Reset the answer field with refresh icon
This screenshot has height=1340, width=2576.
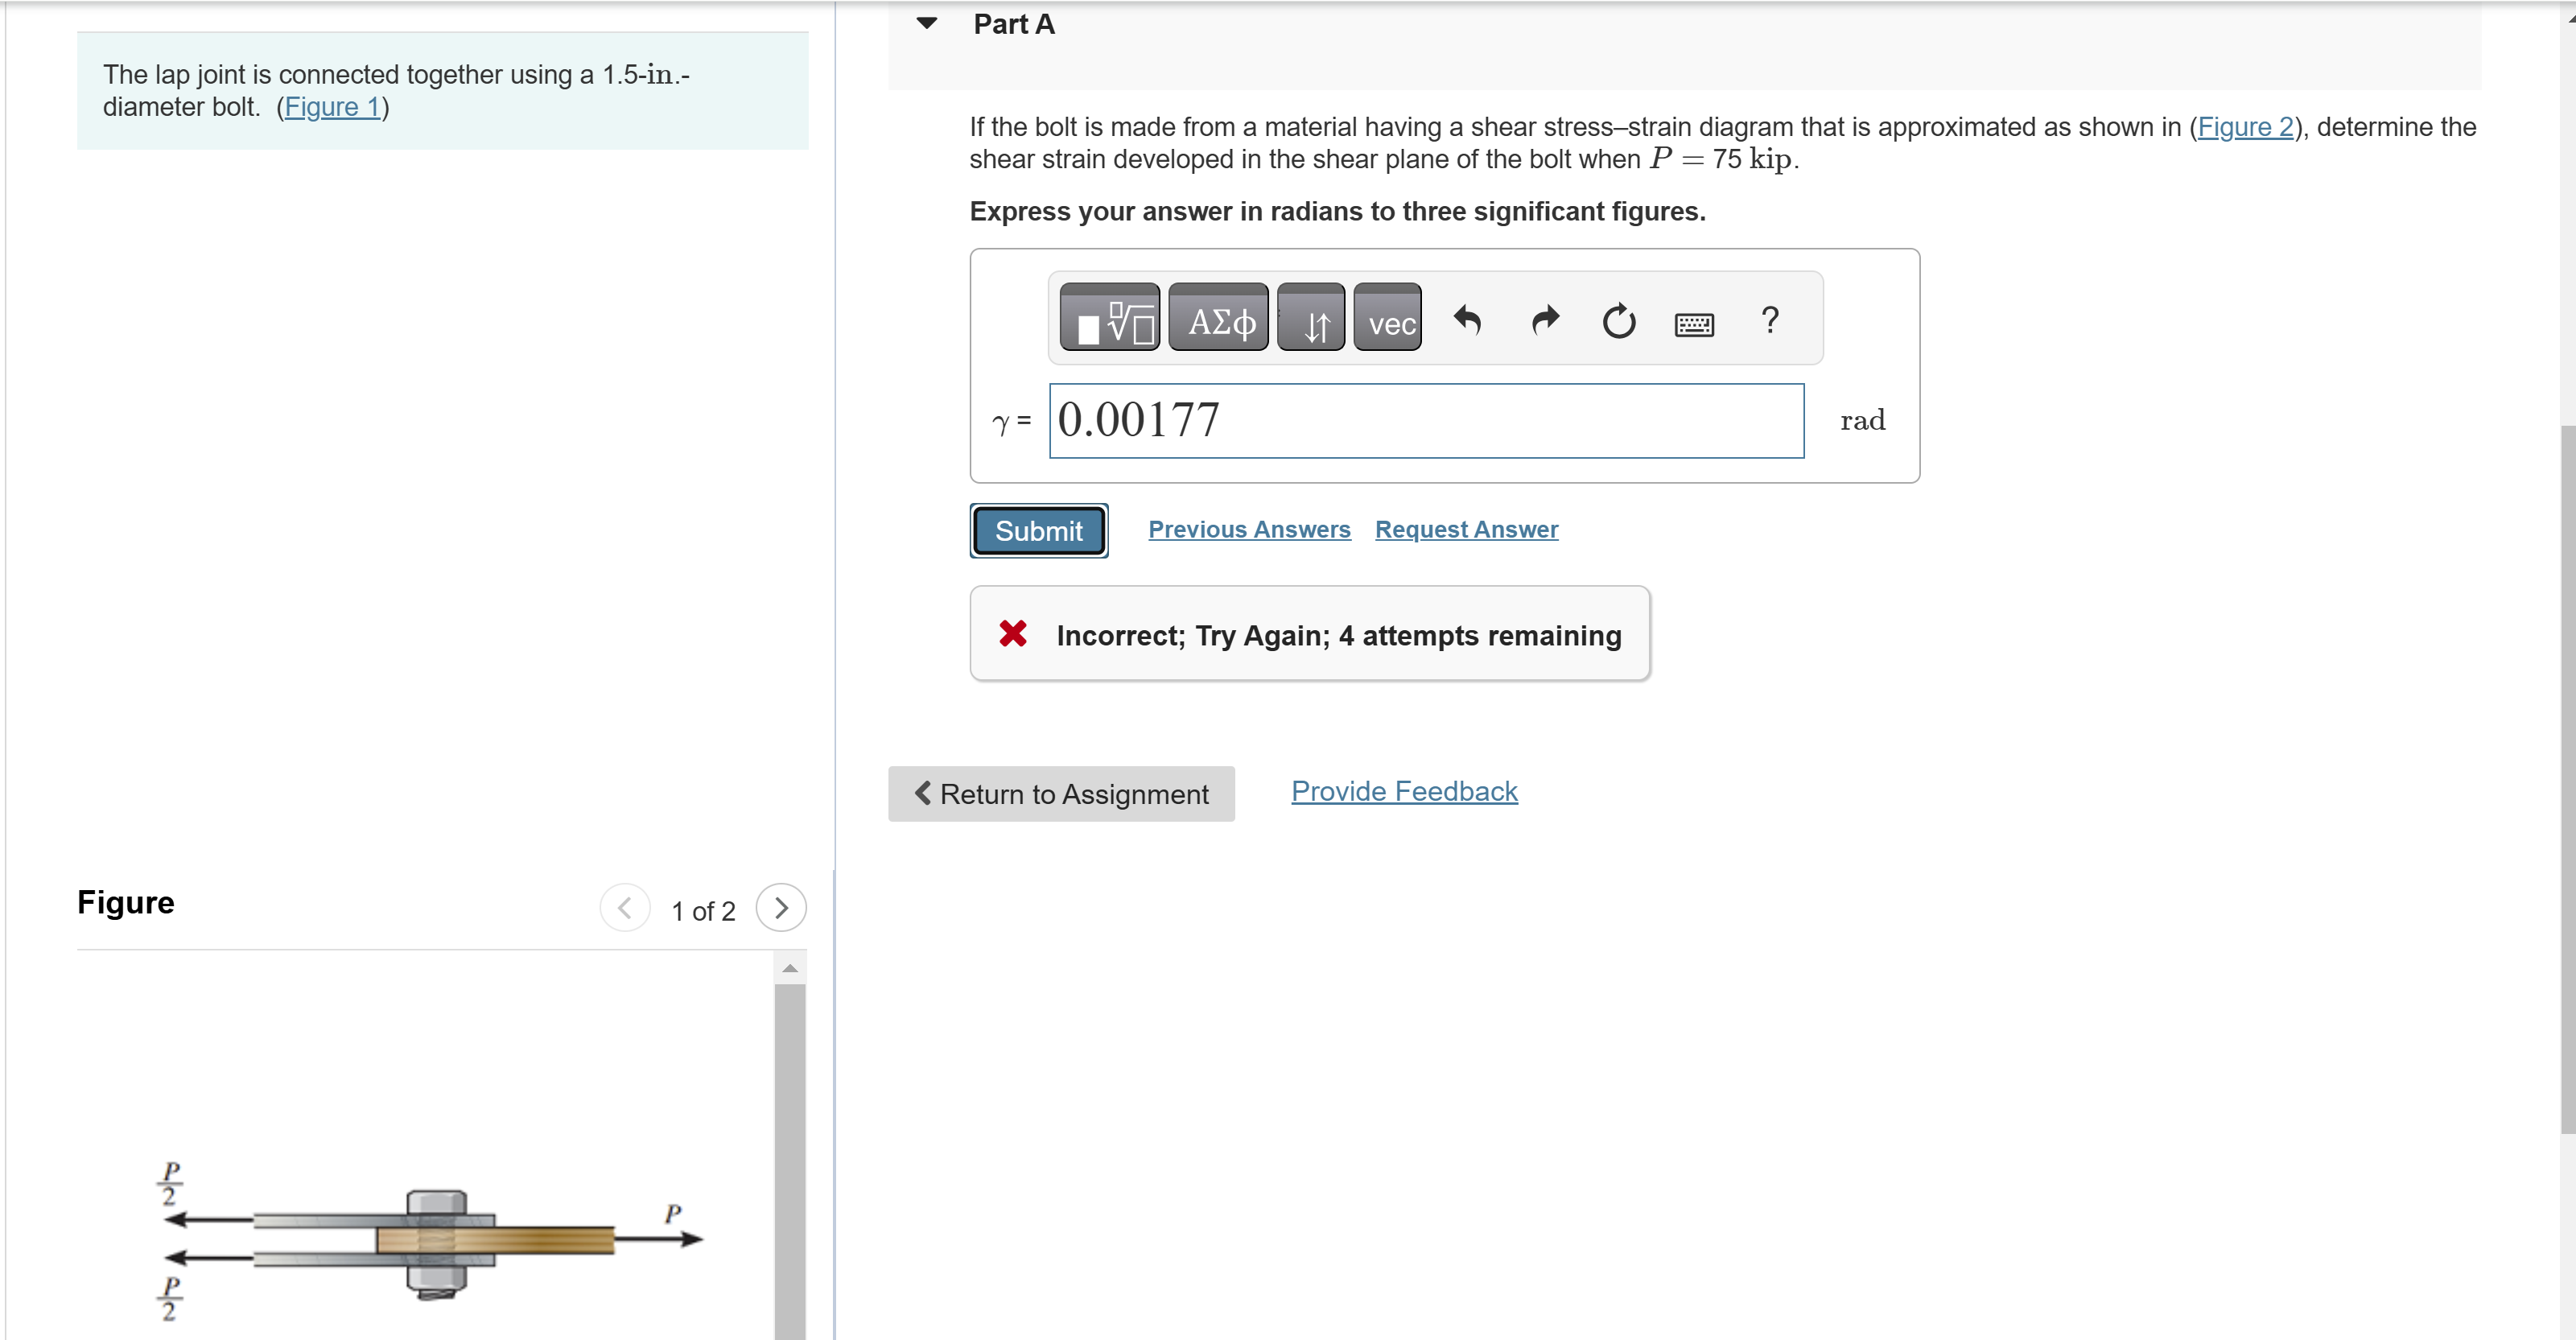(x=1619, y=320)
